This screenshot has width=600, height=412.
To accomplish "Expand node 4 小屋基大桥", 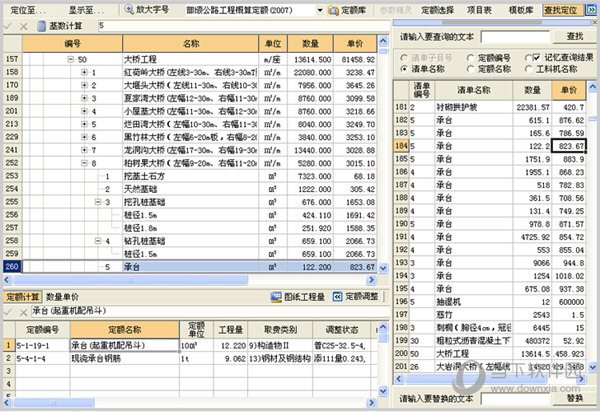I will (84, 111).
